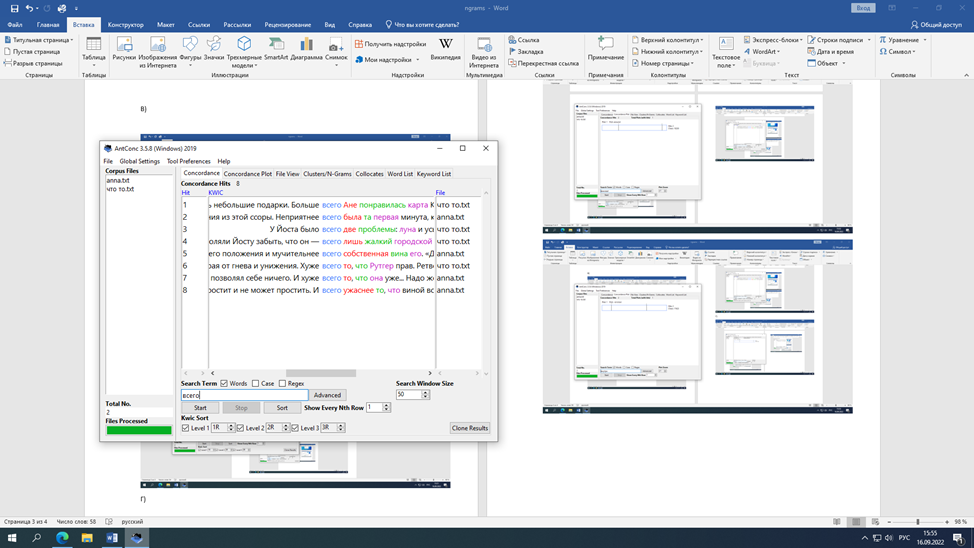Open Изображения из Интернета tool
The width and height of the screenshot is (974, 548).
pos(158,52)
